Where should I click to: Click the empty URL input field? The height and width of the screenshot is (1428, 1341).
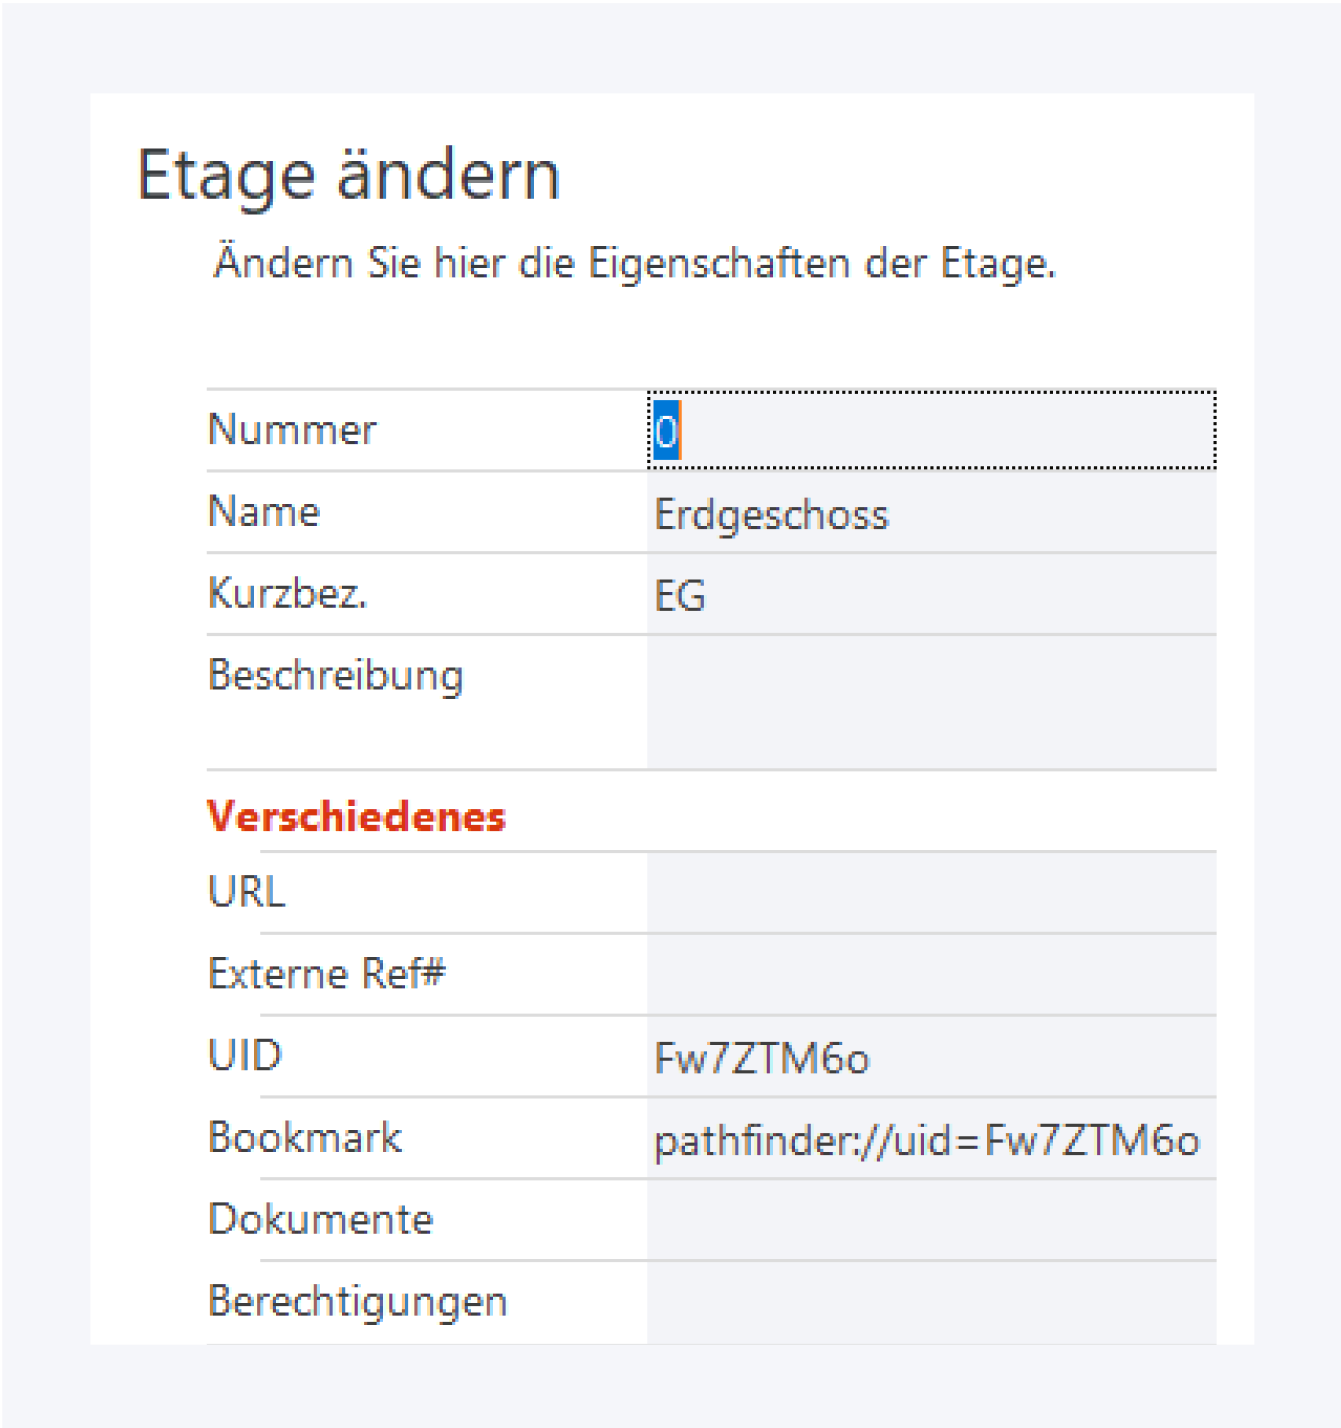[930, 893]
